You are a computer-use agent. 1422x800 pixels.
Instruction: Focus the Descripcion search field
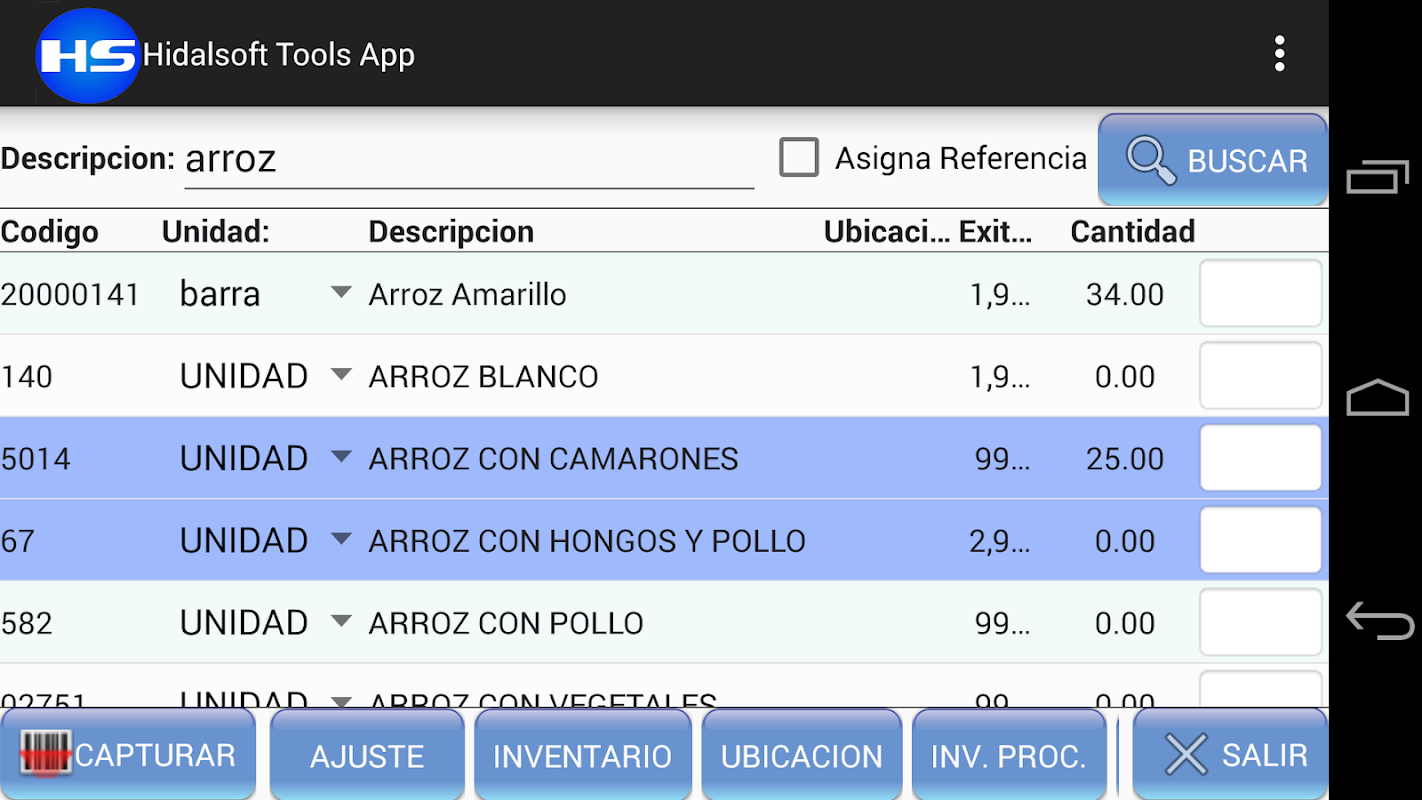coord(468,160)
